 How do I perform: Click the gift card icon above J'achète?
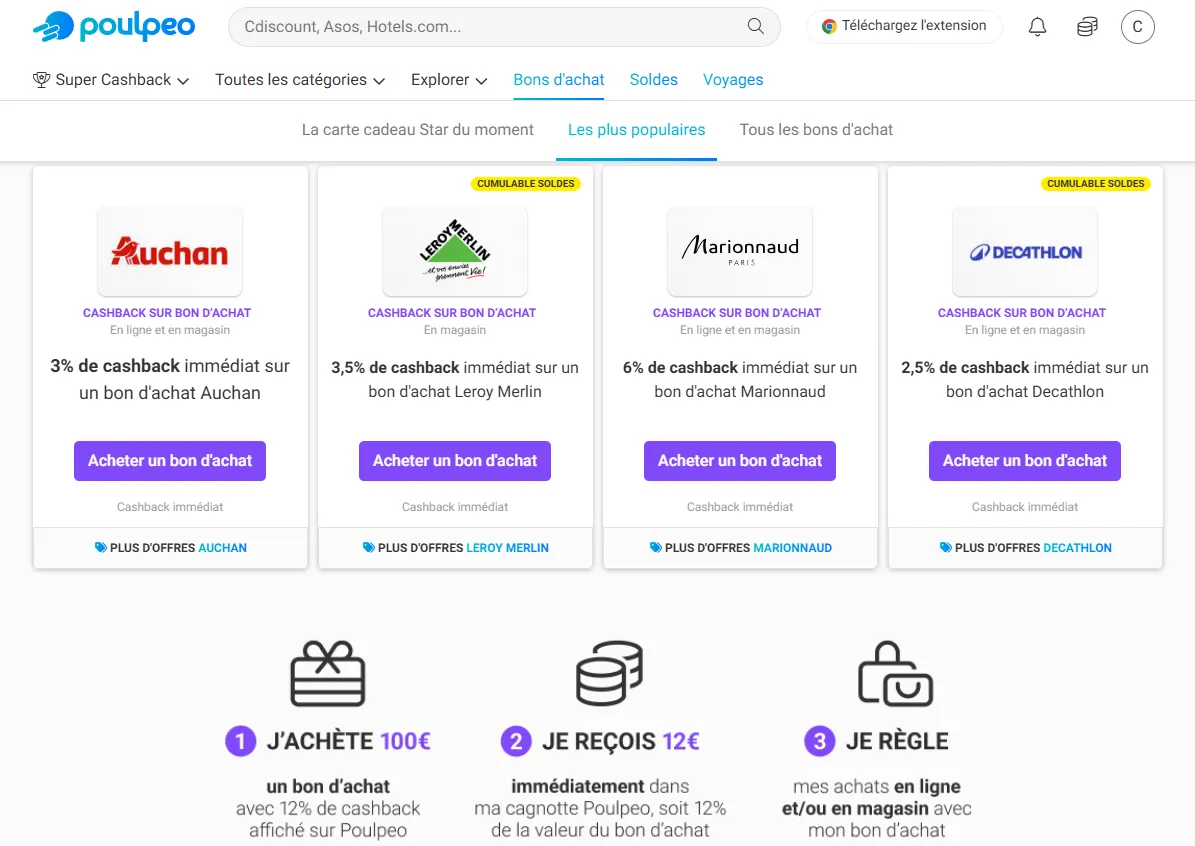328,674
